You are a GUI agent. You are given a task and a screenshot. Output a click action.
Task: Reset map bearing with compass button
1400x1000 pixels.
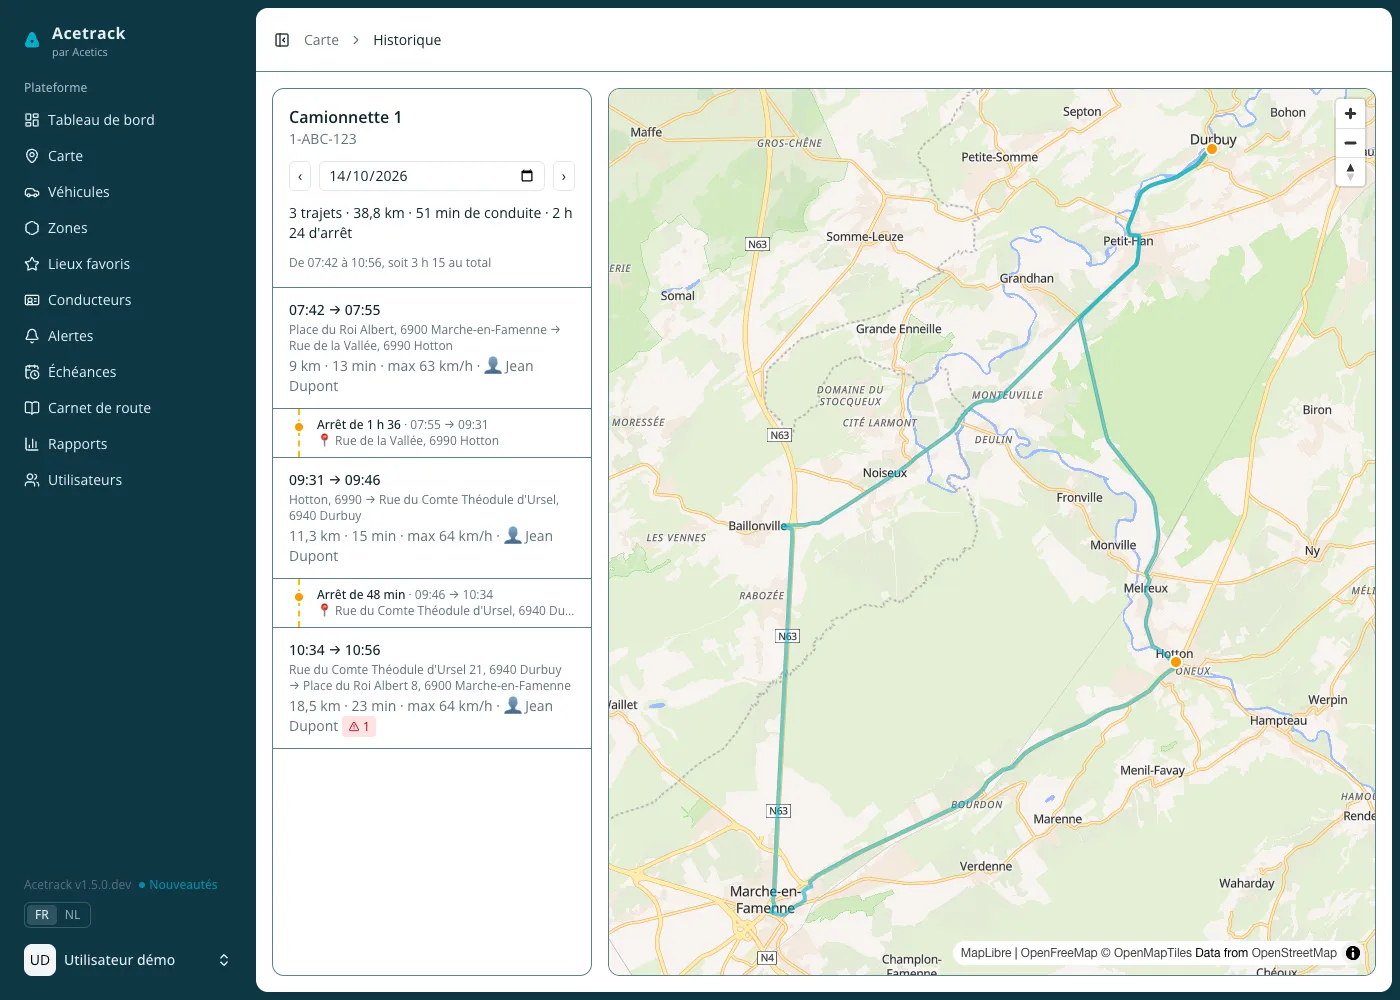[x=1350, y=172]
